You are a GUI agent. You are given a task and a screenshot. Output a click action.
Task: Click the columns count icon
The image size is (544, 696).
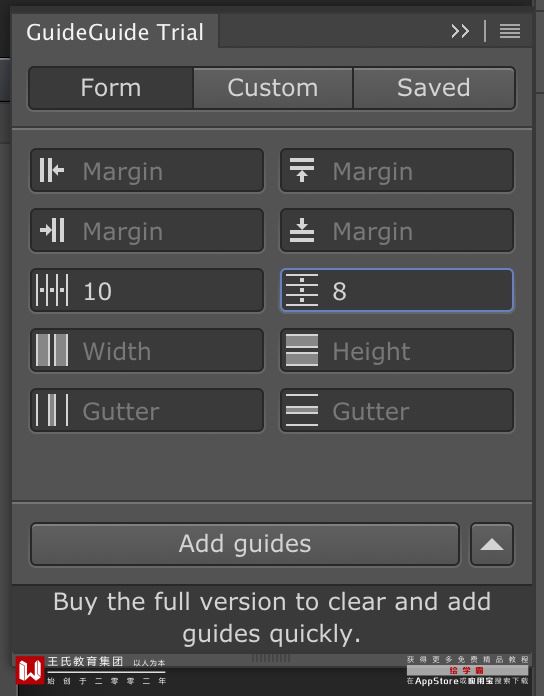(52, 290)
